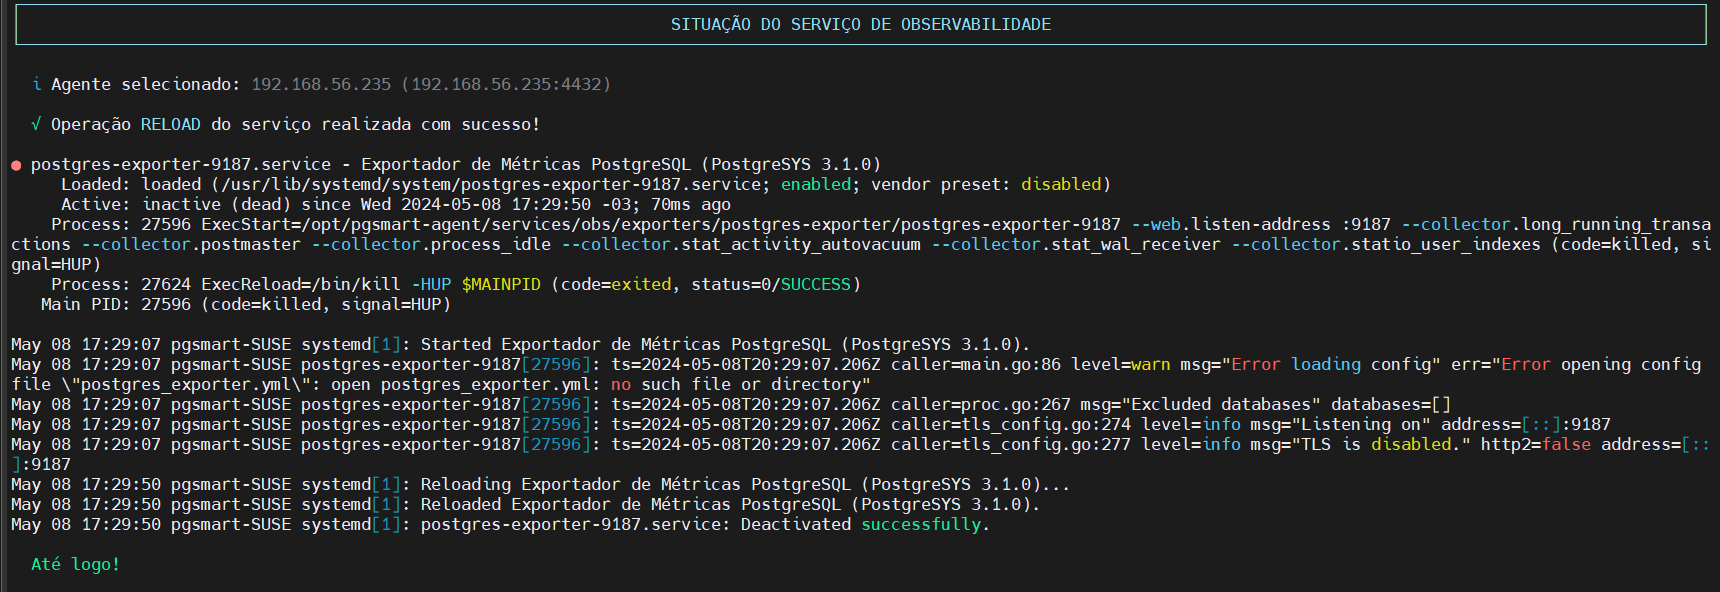Screen dimensions: 1720x592
Task: Click the message "Excluded databases"
Action: 1221,404
